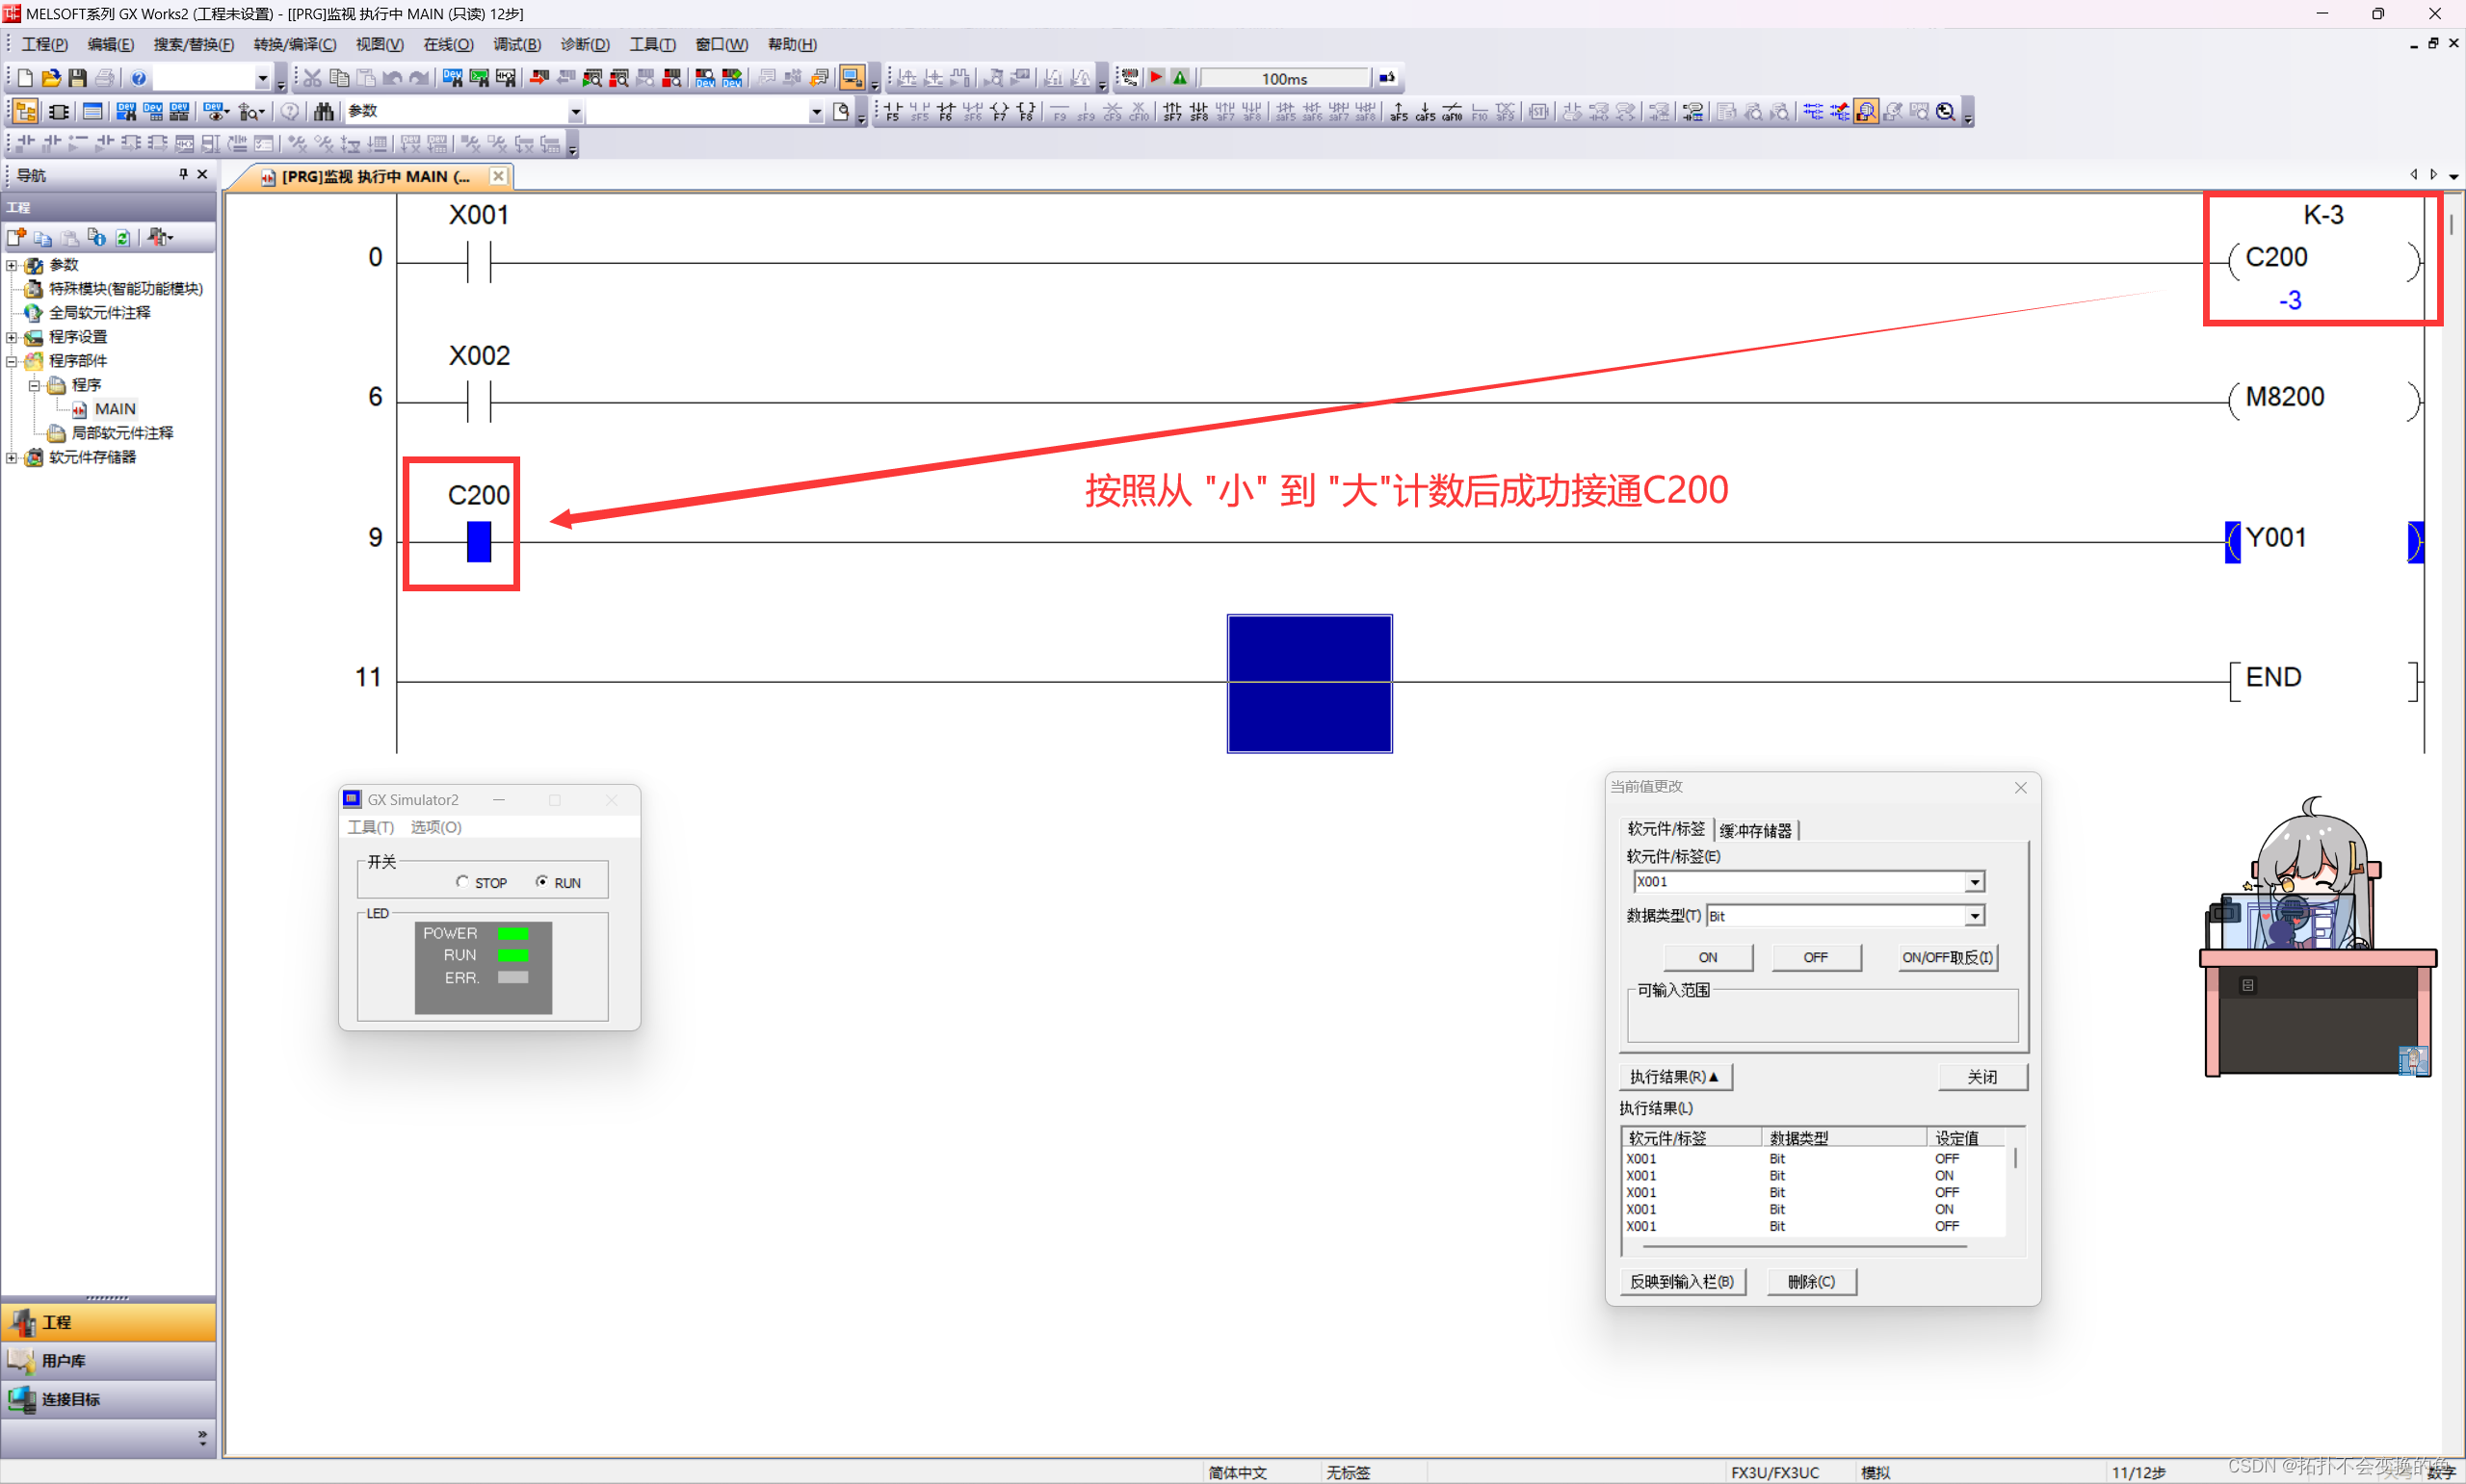Select RUN radio button in GX Simulator2
Viewport: 2466px width, 1484px height.
coord(542,882)
